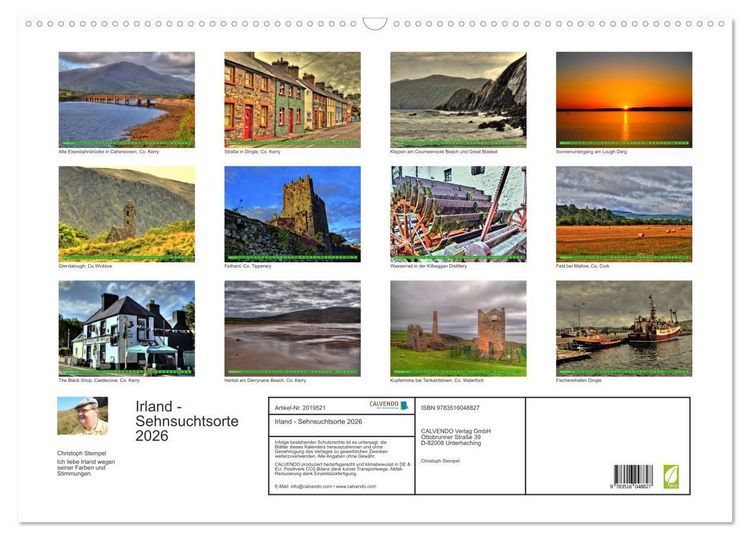Click the Lough Derg sunset photo
The height and width of the screenshot is (540, 750).
(624, 99)
